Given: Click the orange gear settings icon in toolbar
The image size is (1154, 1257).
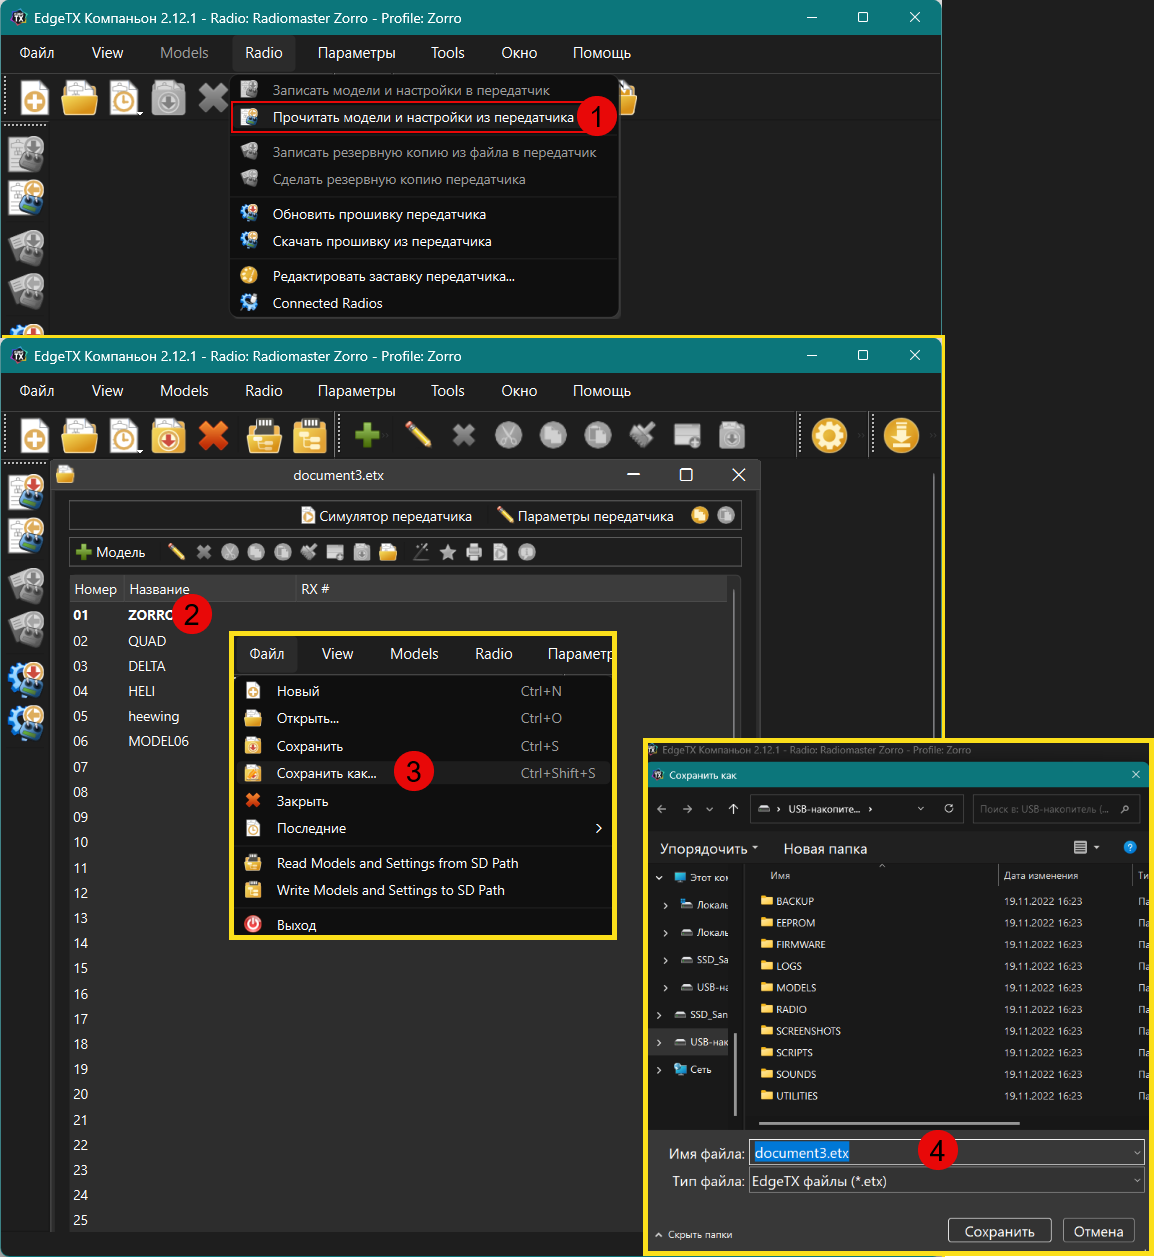Looking at the screenshot, I should tap(829, 435).
